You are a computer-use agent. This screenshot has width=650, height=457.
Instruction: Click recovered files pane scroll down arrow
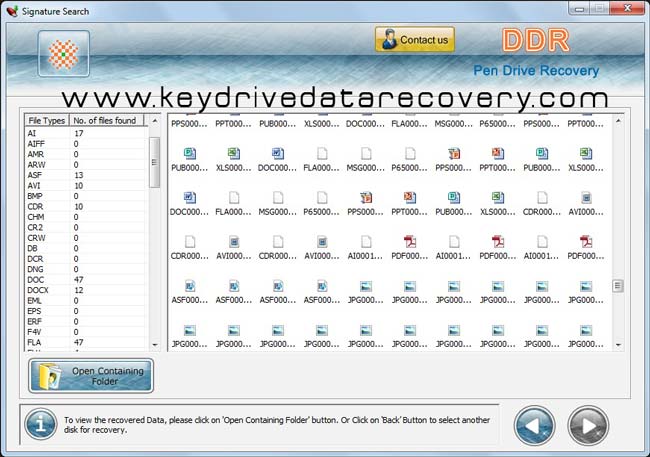[618, 345]
